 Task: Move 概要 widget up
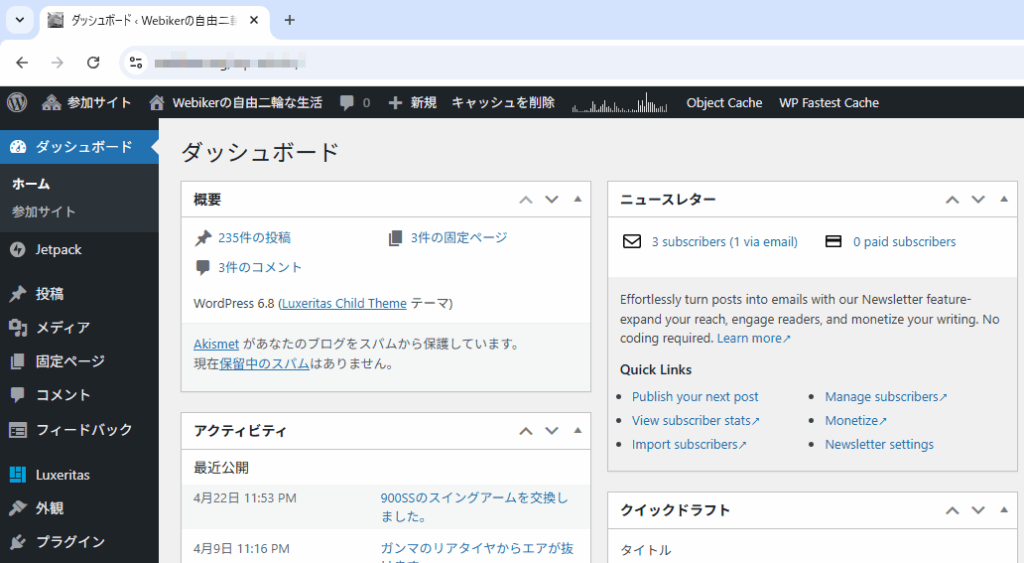point(526,200)
